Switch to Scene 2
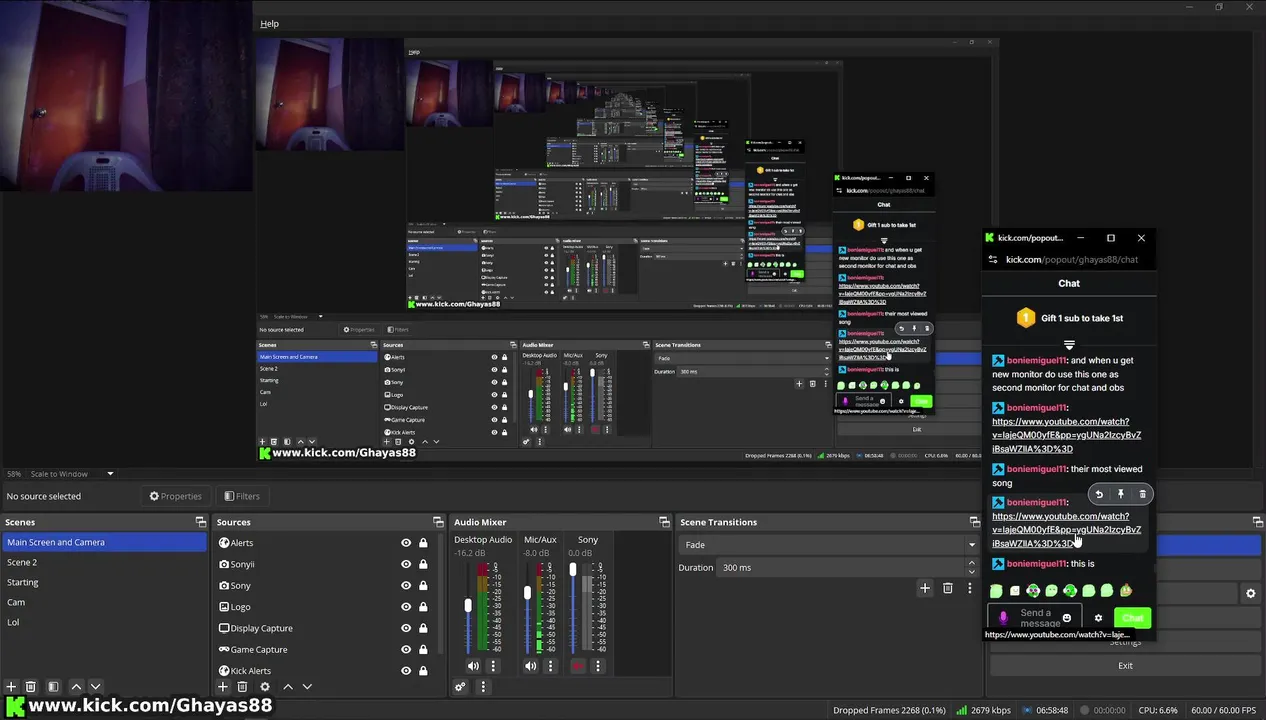Viewport: 1266px width, 720px height. point(104,562)
